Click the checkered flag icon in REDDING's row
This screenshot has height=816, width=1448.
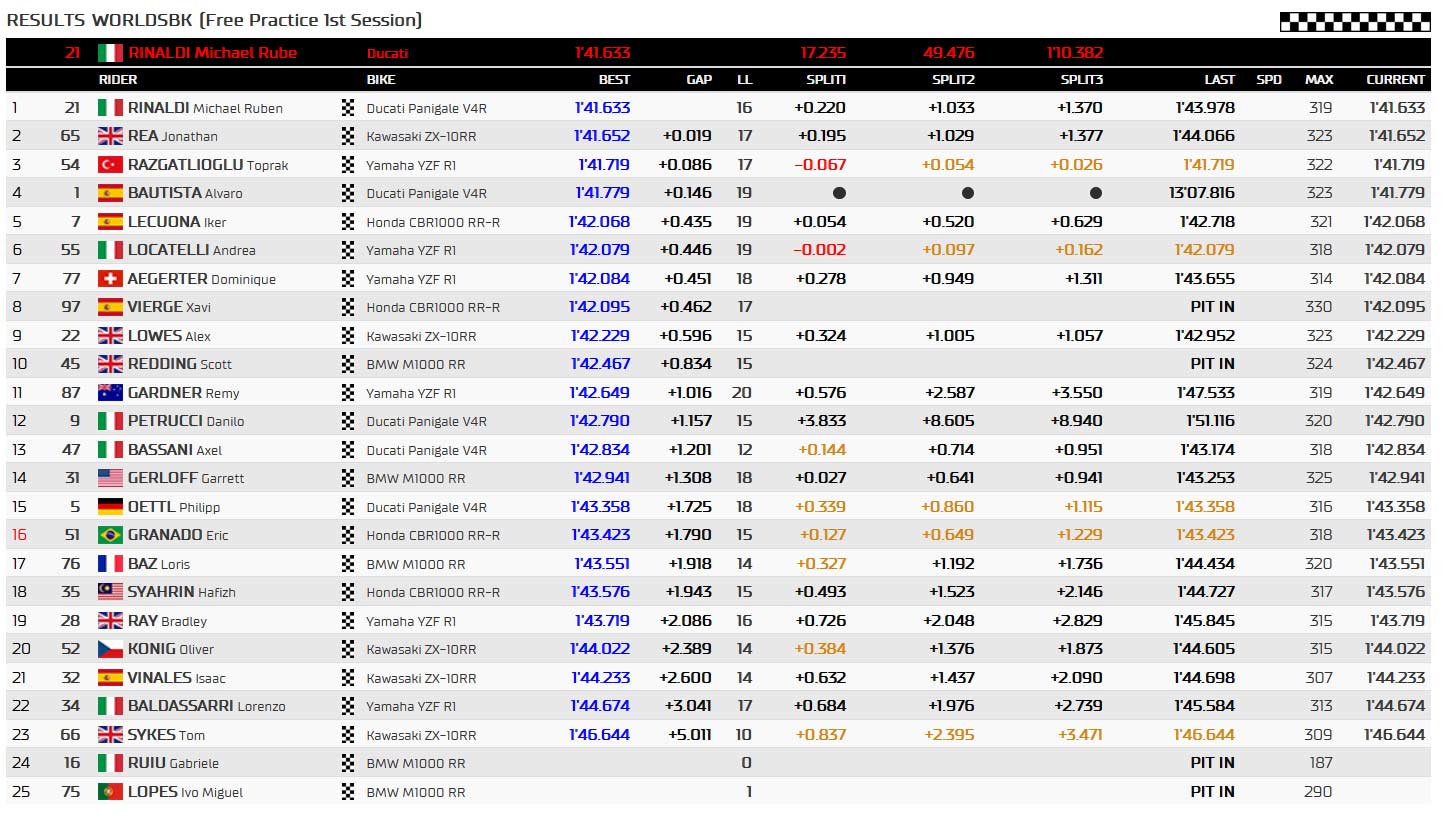pyautogui.click(x=348, y=364)
